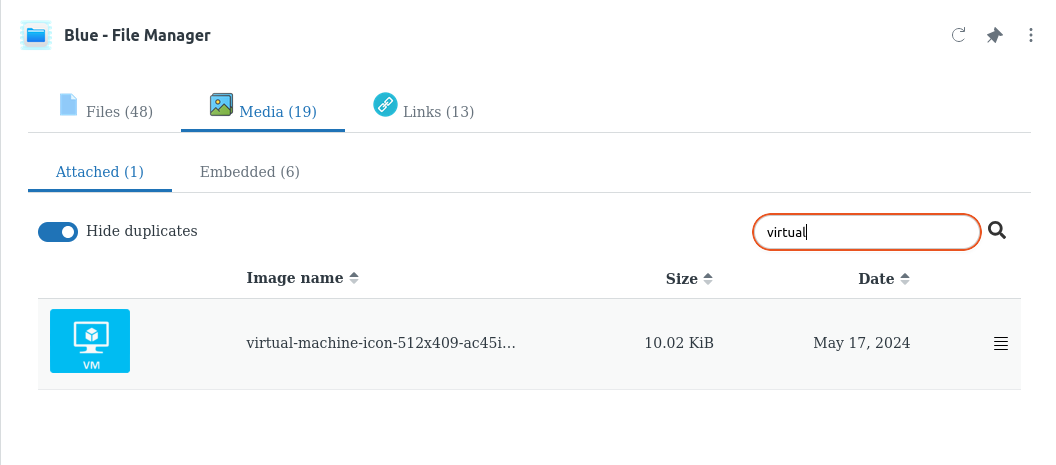Click the Blue File Manager folder icon

[x=36, y=35]
